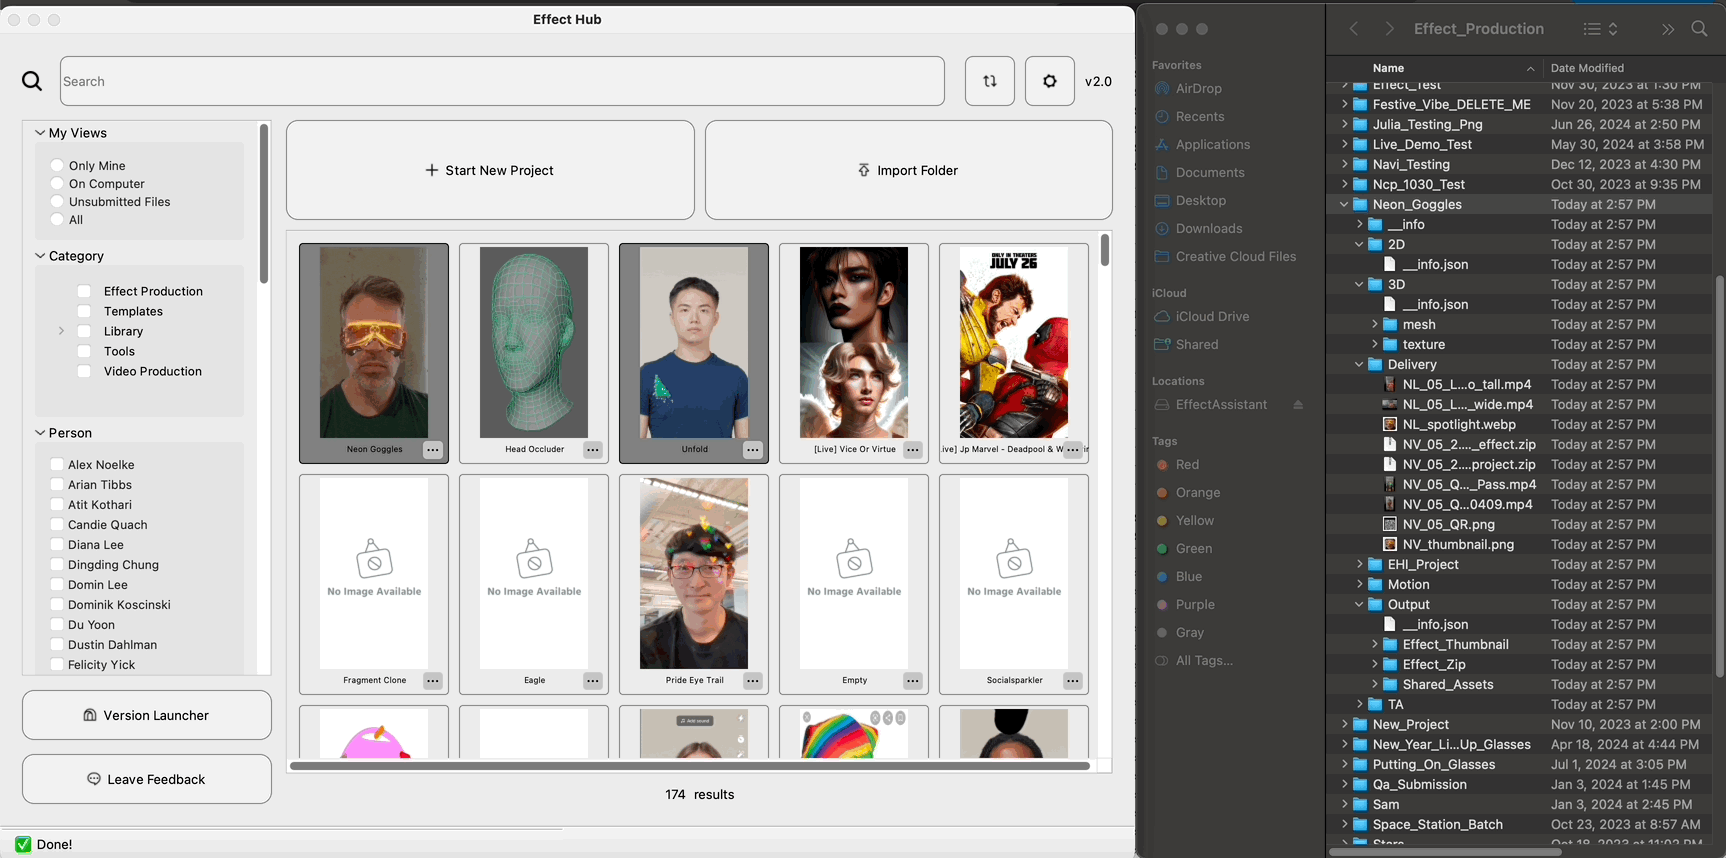Open Applications in the Finder sidebar
This screenshot has height=858, width=1726.
coord(1213,145)
